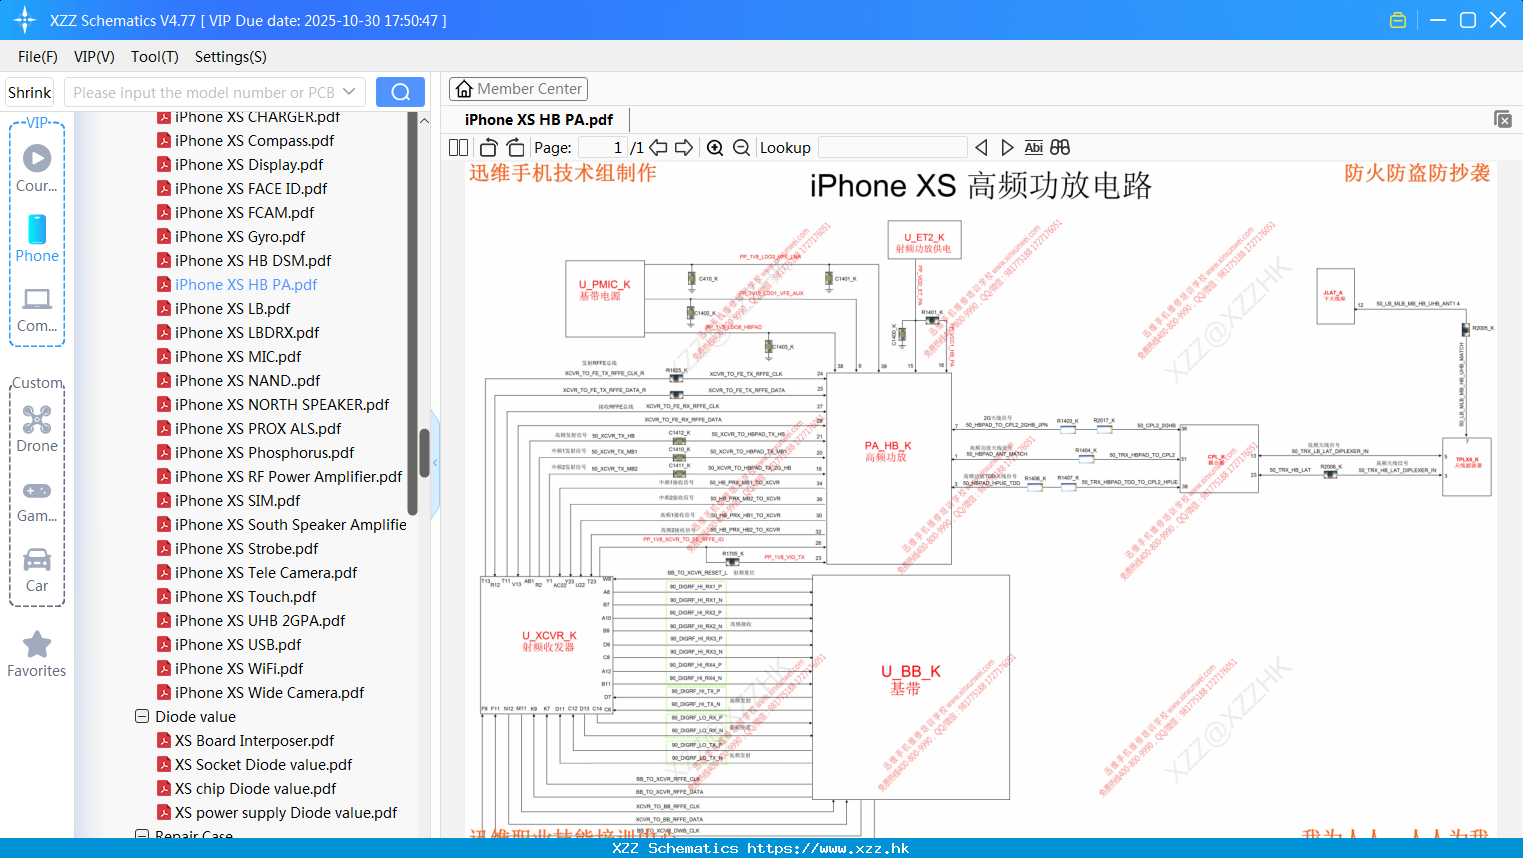Open iPhone XS Strobe.pdf
The image size is (1523, 858).
pos(246,548)
